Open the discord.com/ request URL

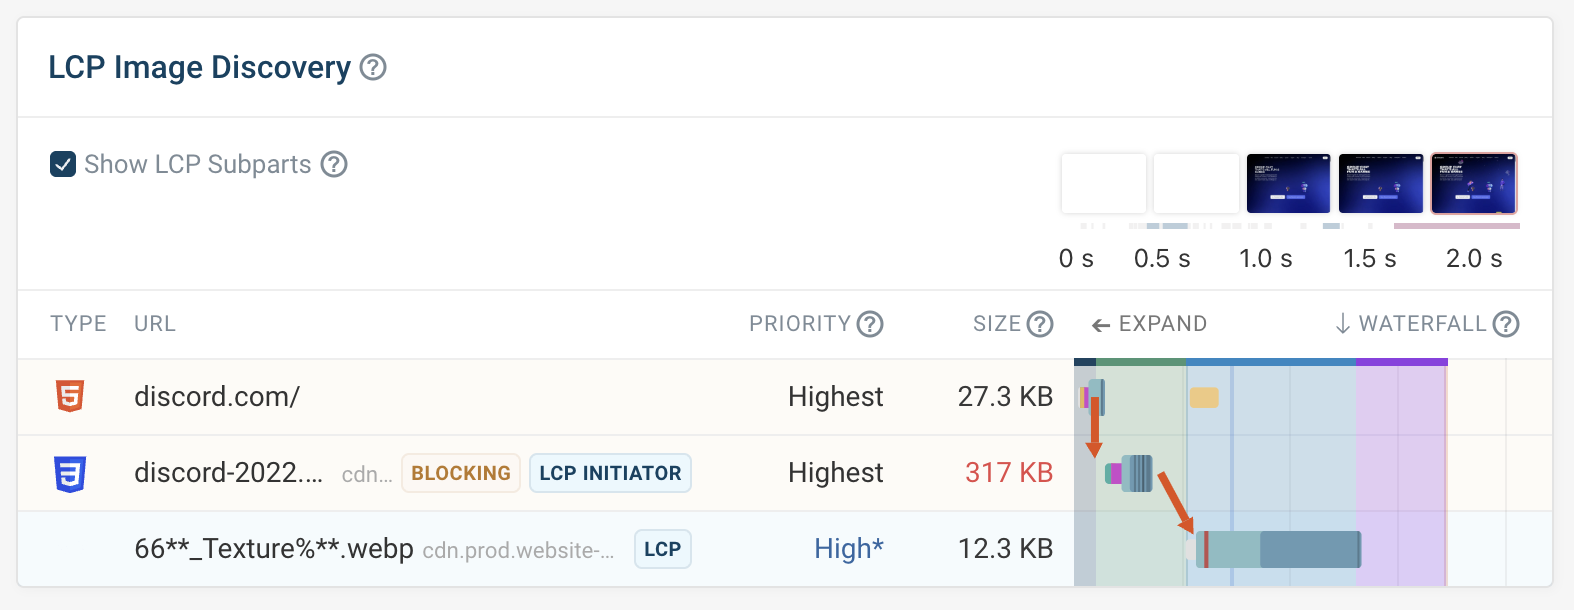pyautogui.click(x=217, y=397)
